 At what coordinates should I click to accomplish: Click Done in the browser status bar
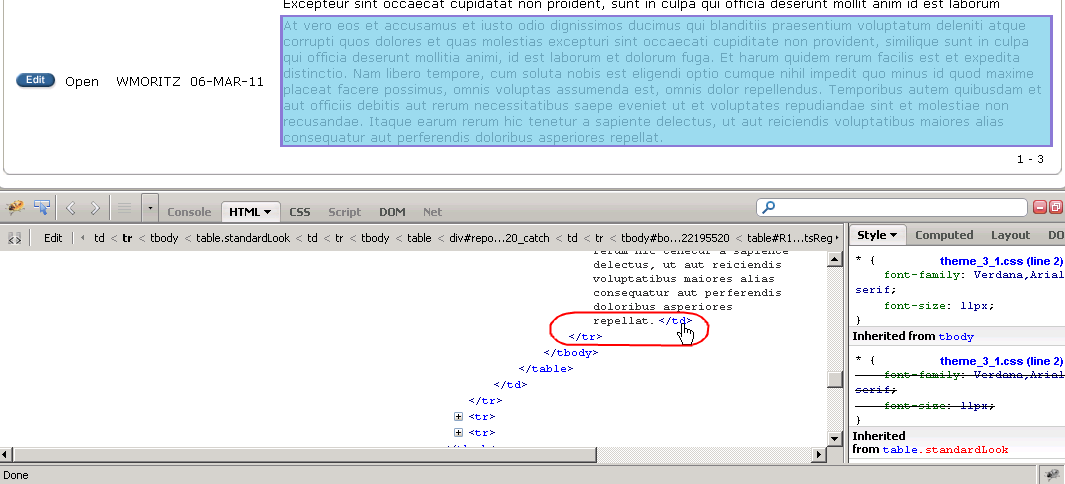click(16, 475)
